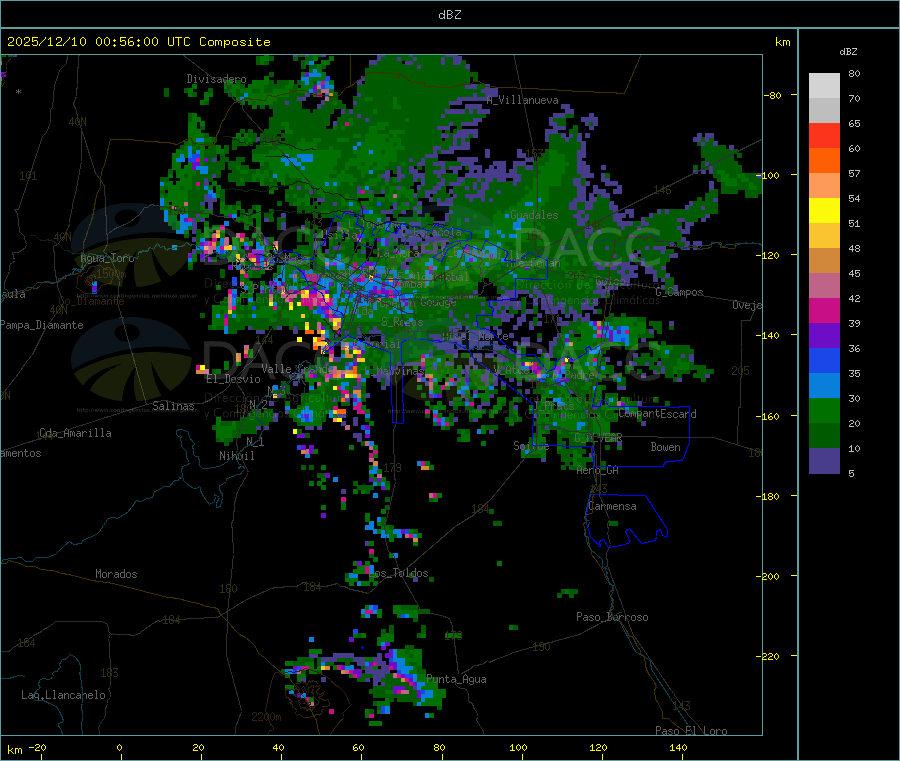900x761 pixels.
Task: Click the blue 35 dBZ legend swatch
Action: pyautogui.click(x=824, y=360)
